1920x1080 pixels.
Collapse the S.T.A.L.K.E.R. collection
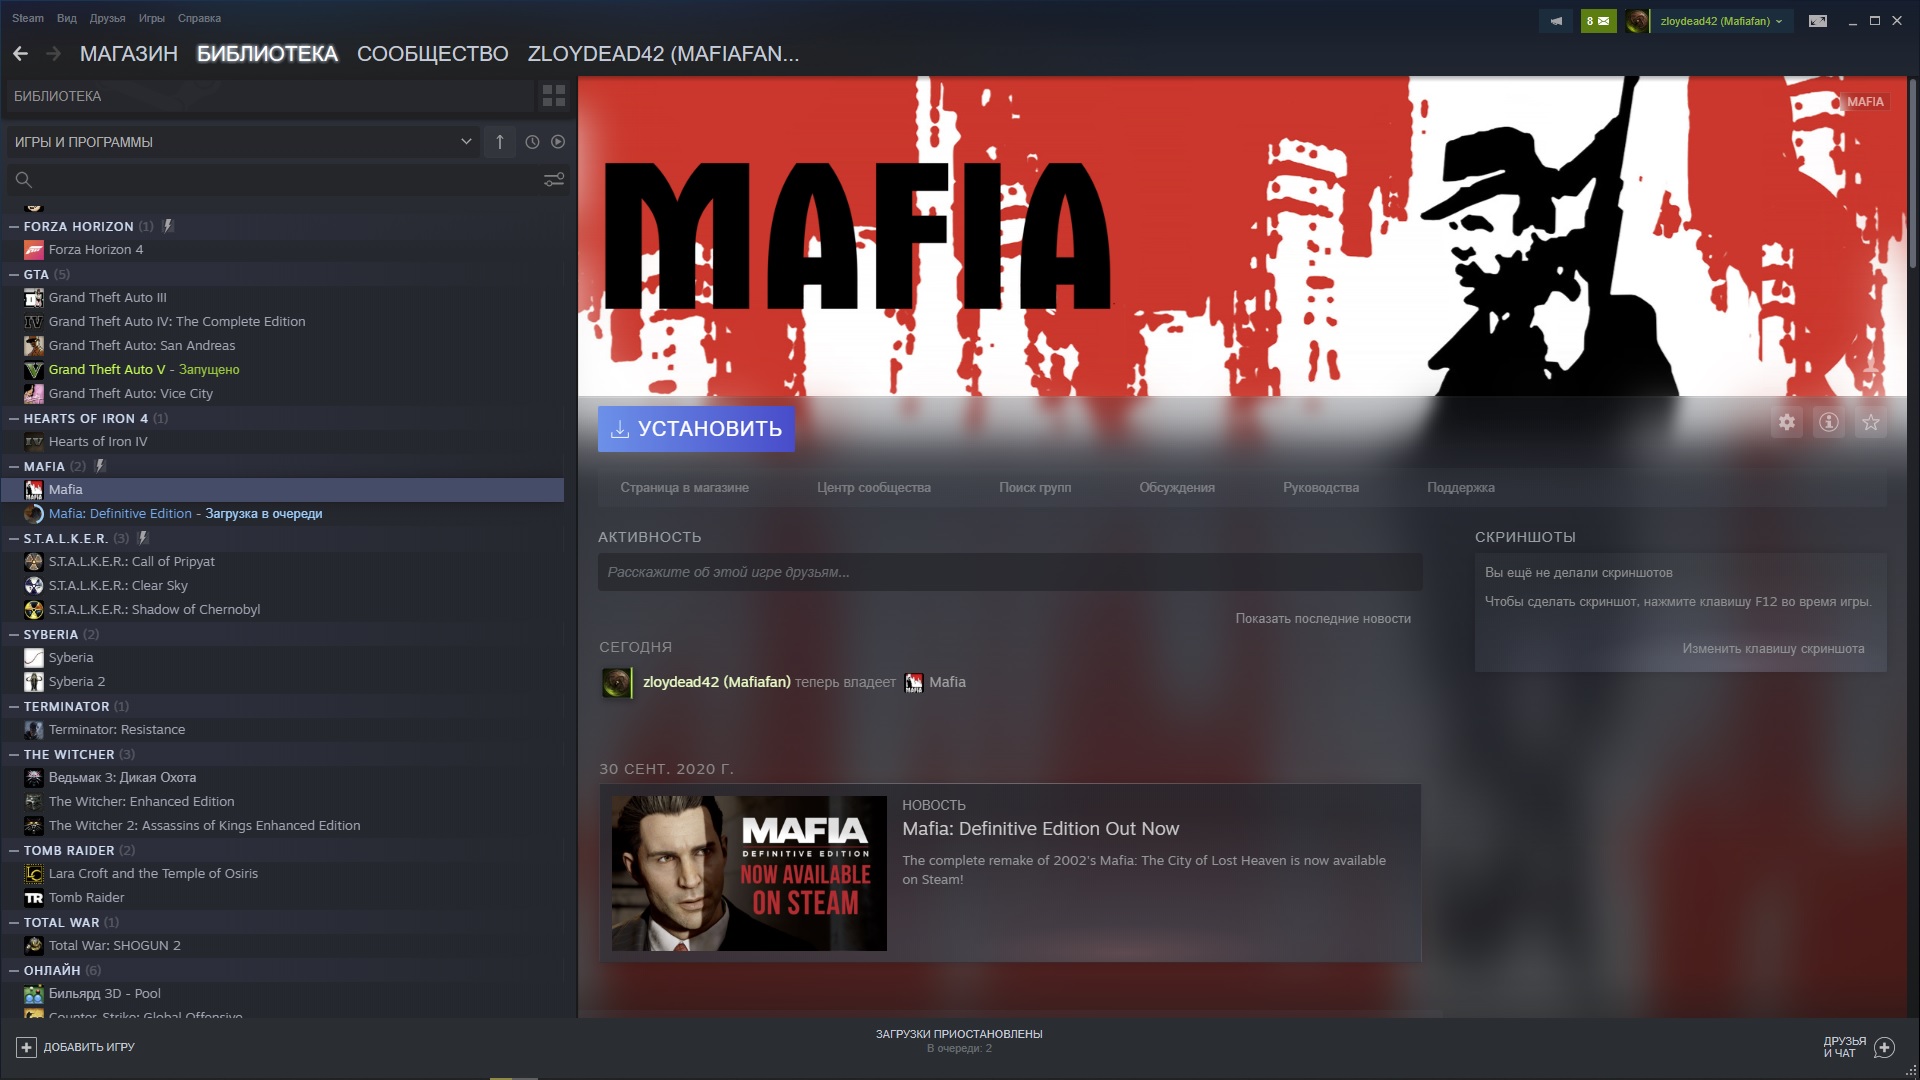coord(14,539)
